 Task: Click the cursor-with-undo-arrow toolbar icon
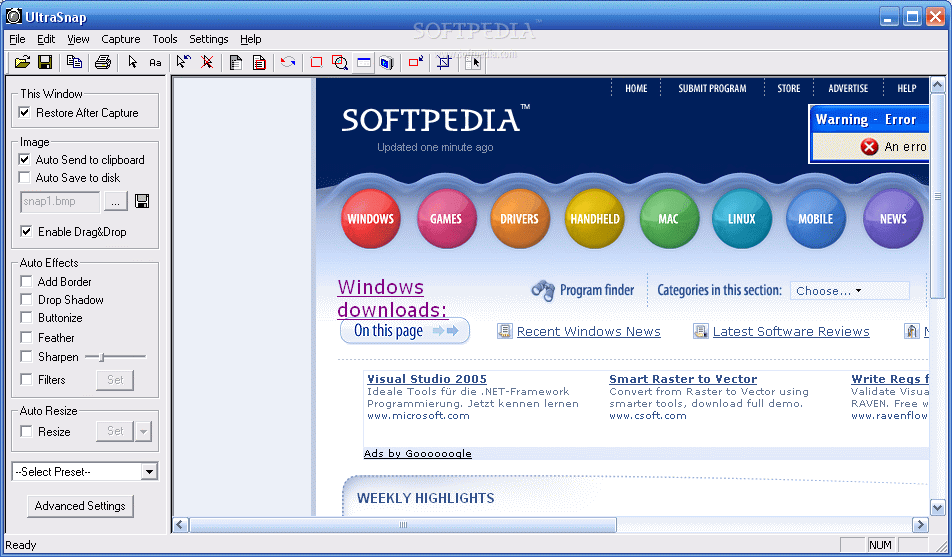pyautogui.click(x=183, y=62)
